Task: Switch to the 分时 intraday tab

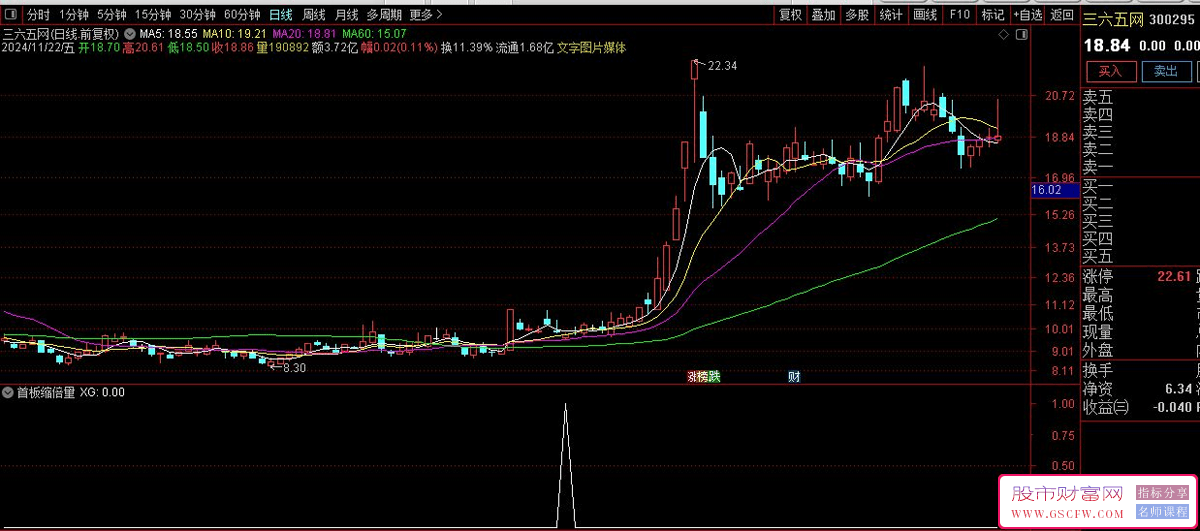Action: pyautogui.click(x=38, y=15)
